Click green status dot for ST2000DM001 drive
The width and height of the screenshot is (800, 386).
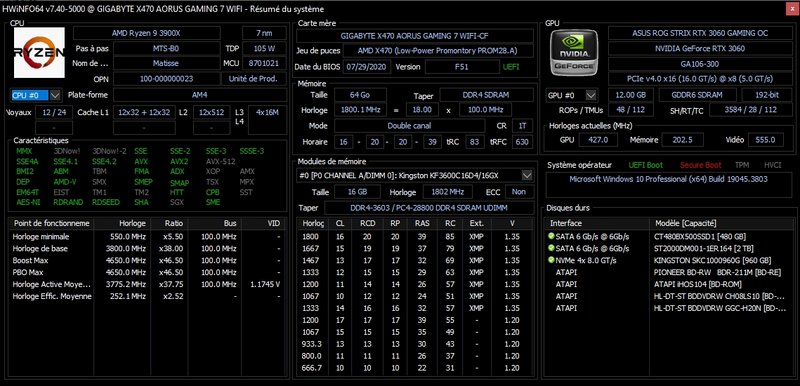tap(551, 248)
